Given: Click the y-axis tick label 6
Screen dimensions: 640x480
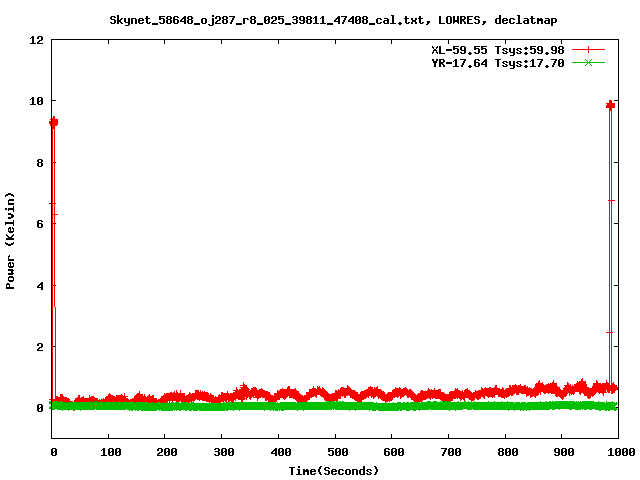Looking at the screenshot, I should pyautogui.click(x=40, y=224).
